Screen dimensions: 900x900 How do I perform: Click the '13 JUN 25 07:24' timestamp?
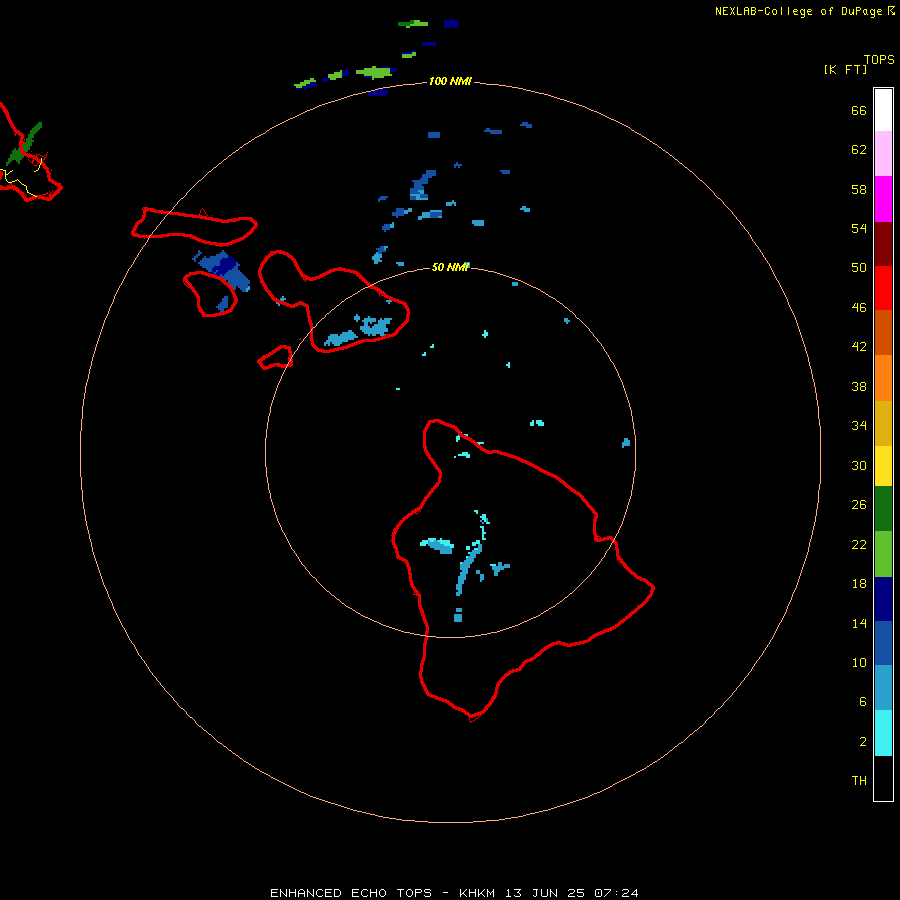pyautogui.click(x=572, y=893)
